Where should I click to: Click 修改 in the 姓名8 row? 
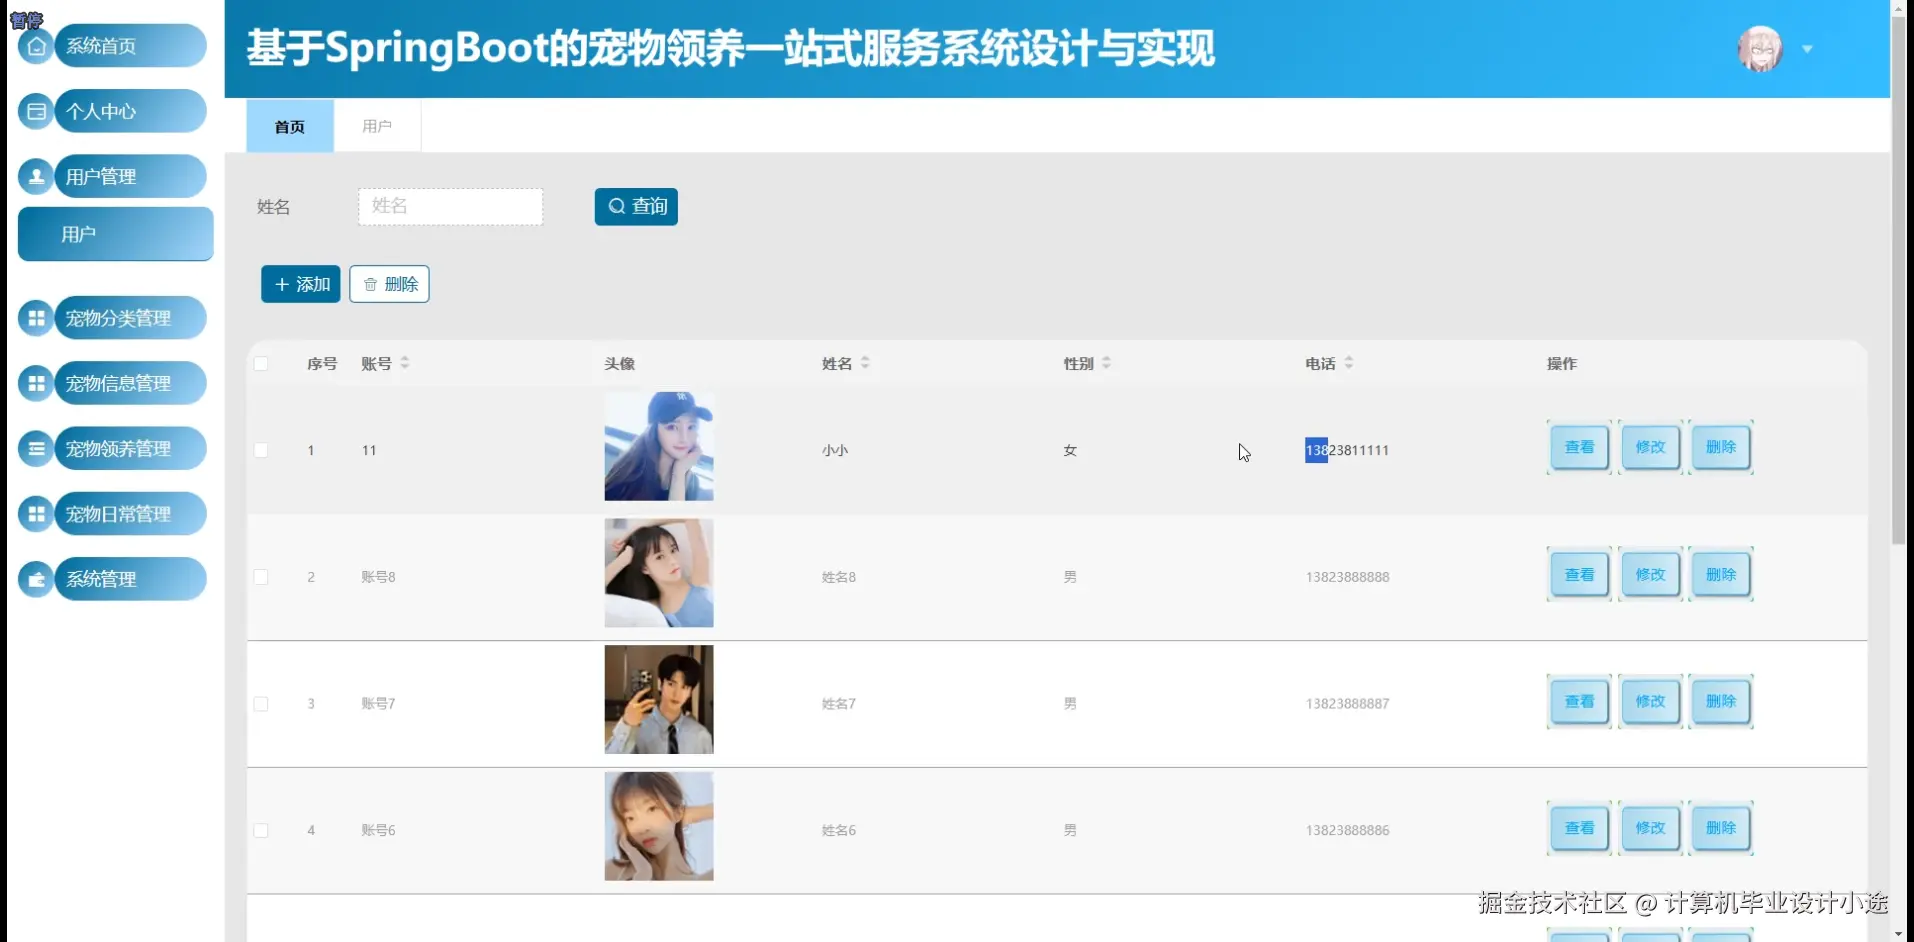click(1650, 574)
